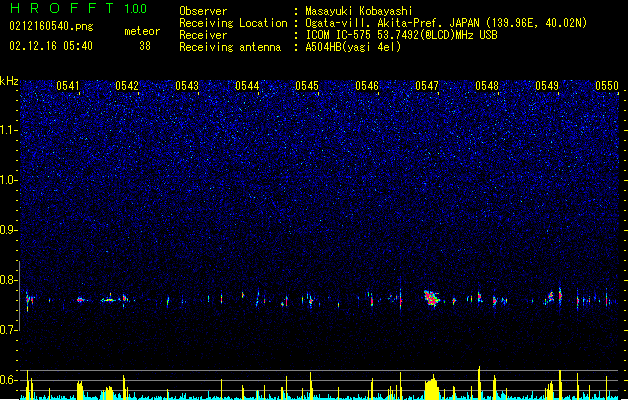Viewport: 629px width, 400px height.
Task: Click the Receiving antenna label
Action: (230, 47)
